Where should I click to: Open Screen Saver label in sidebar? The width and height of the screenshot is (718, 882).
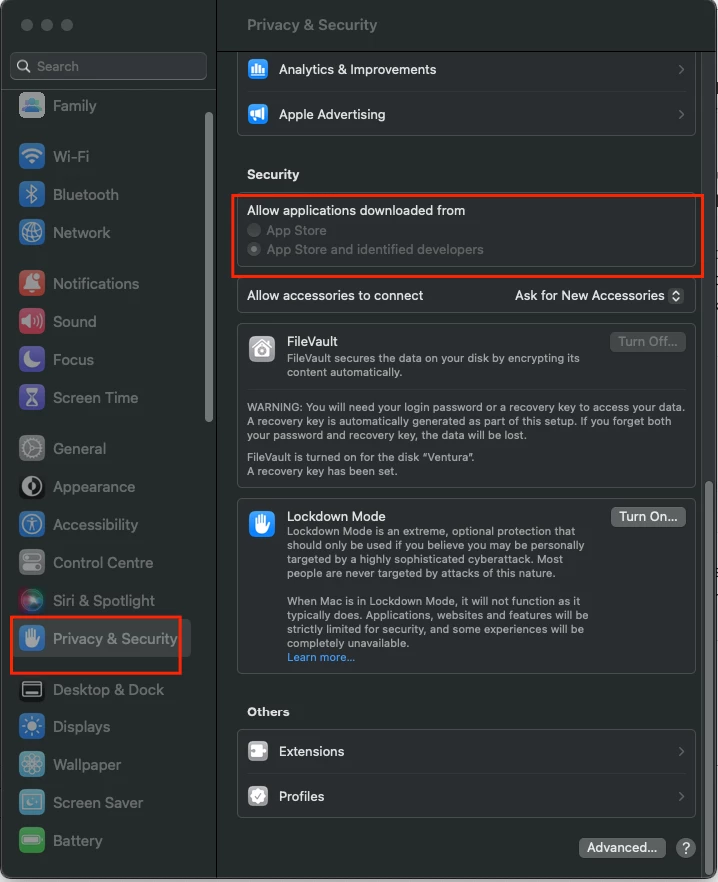98,803
